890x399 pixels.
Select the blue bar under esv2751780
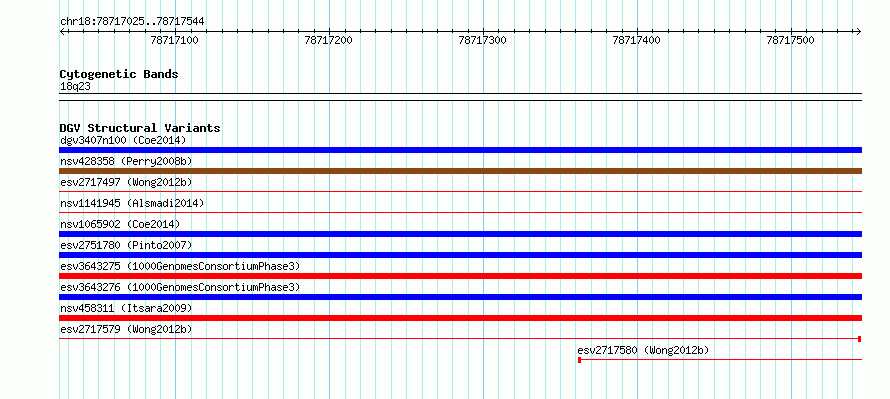pyautogui.click(x=460, y=255)
